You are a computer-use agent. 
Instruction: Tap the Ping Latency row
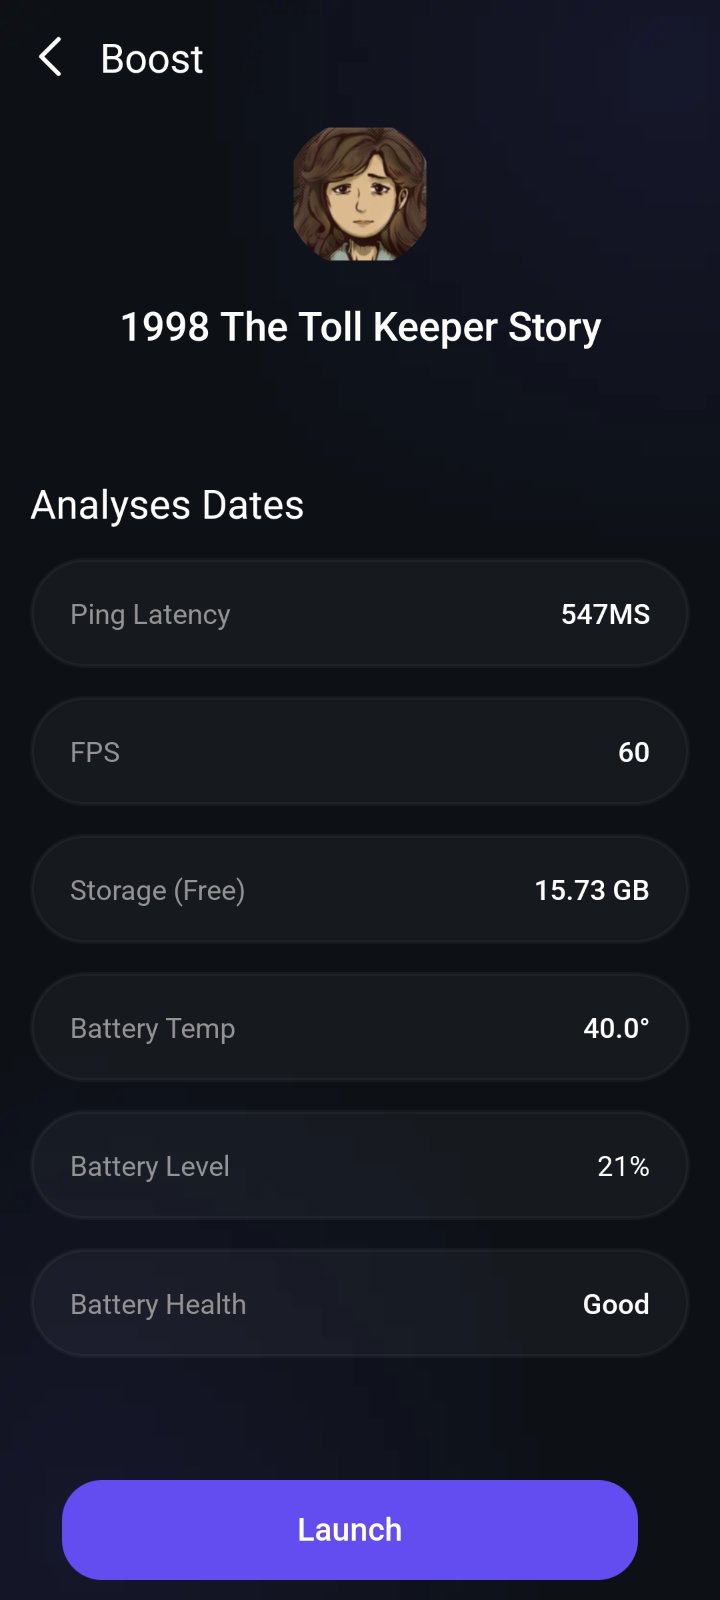click(x=360, y=614)
